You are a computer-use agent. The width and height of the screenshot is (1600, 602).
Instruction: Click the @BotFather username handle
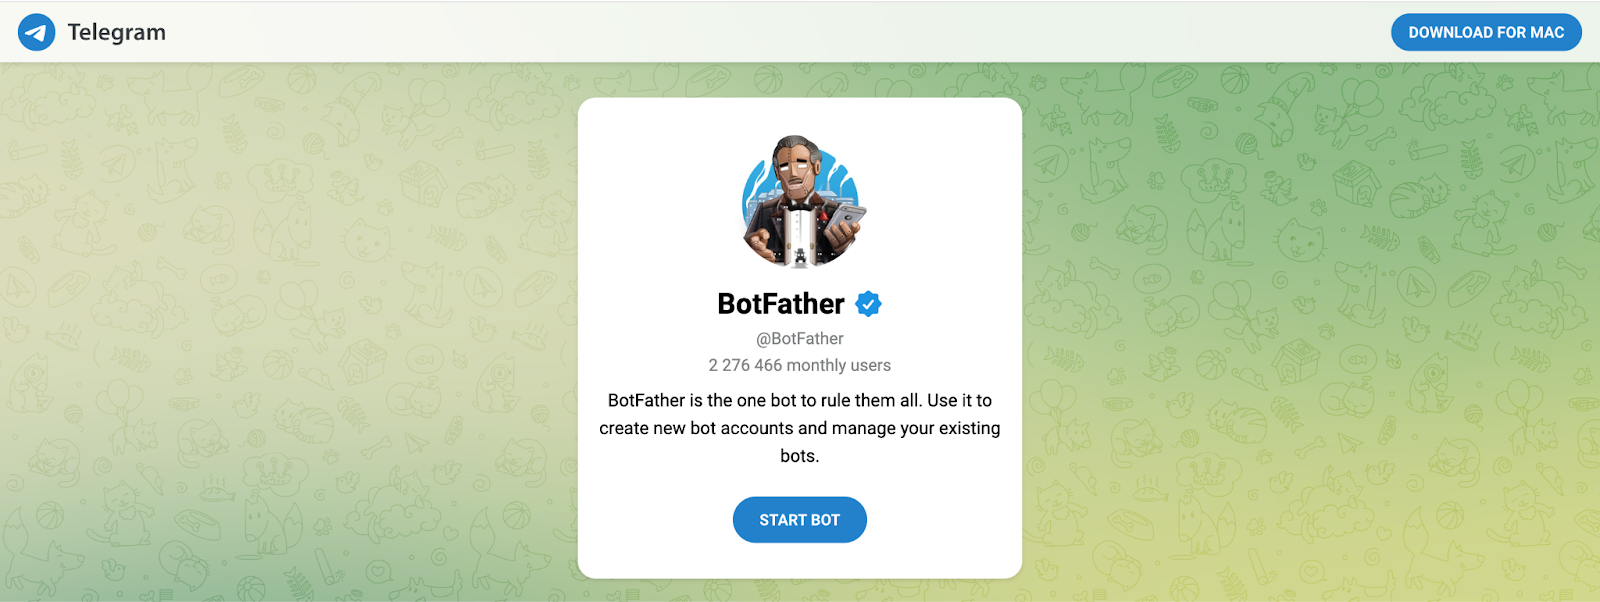800,339
